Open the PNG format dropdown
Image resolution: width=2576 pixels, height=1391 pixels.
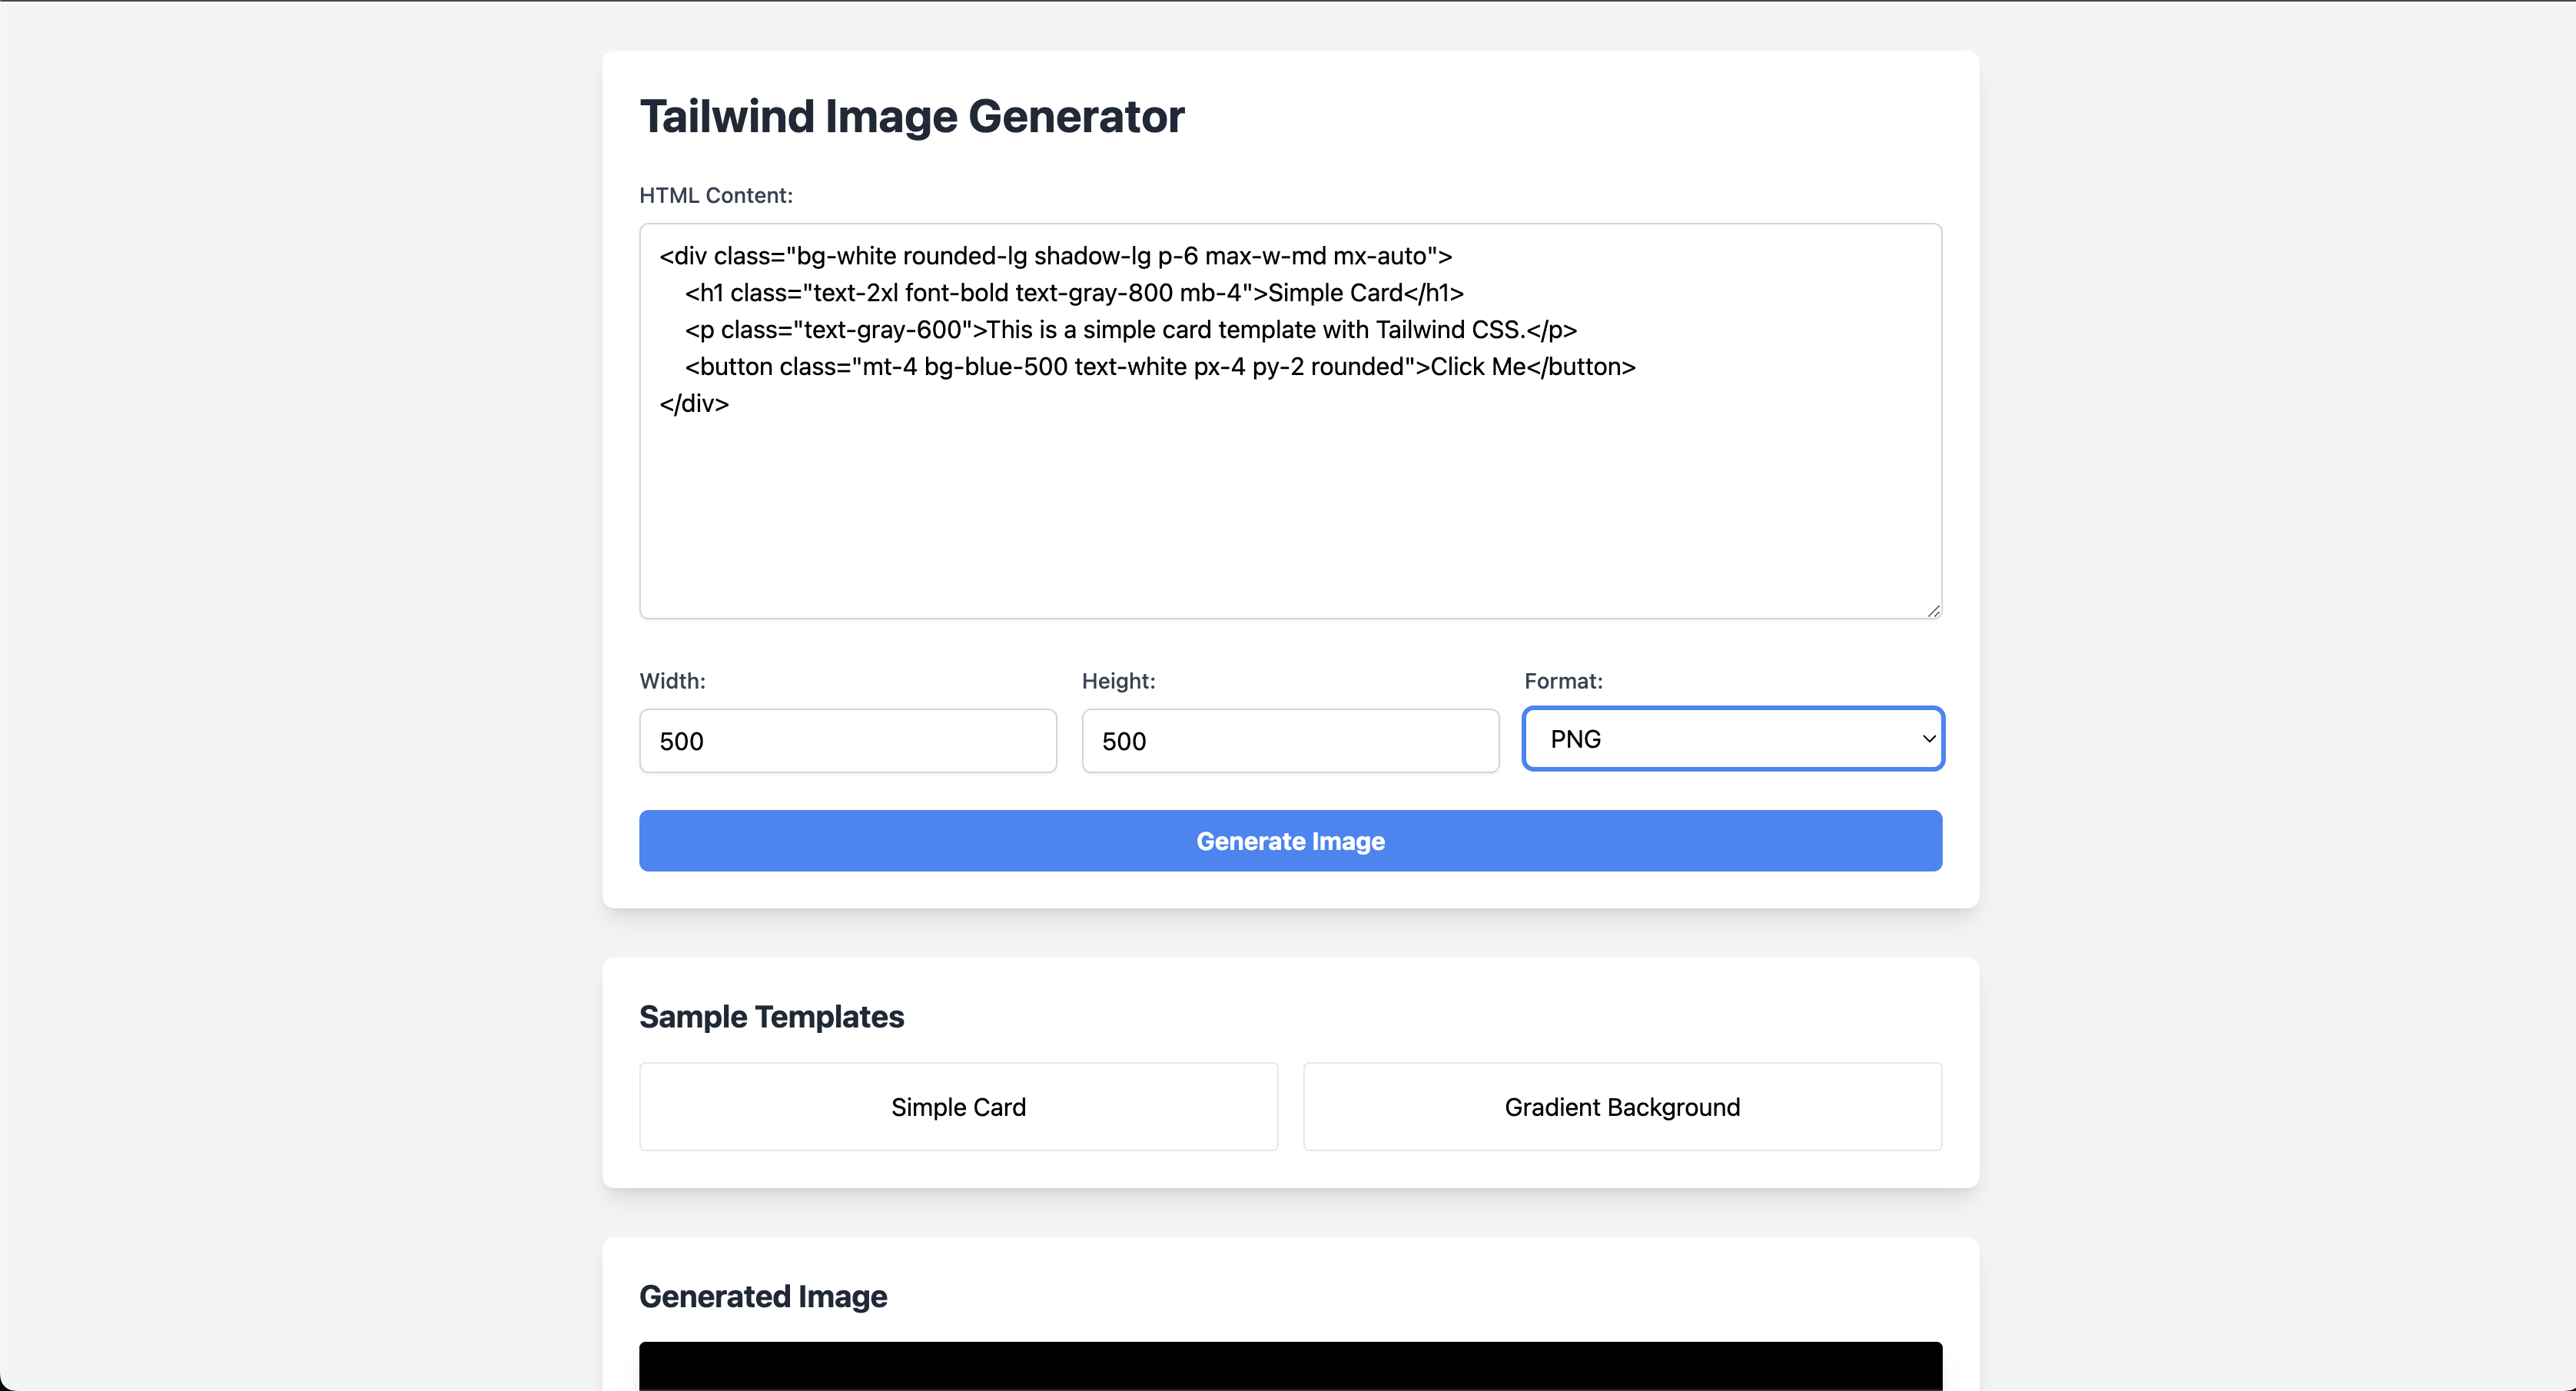click(1732, 739)
